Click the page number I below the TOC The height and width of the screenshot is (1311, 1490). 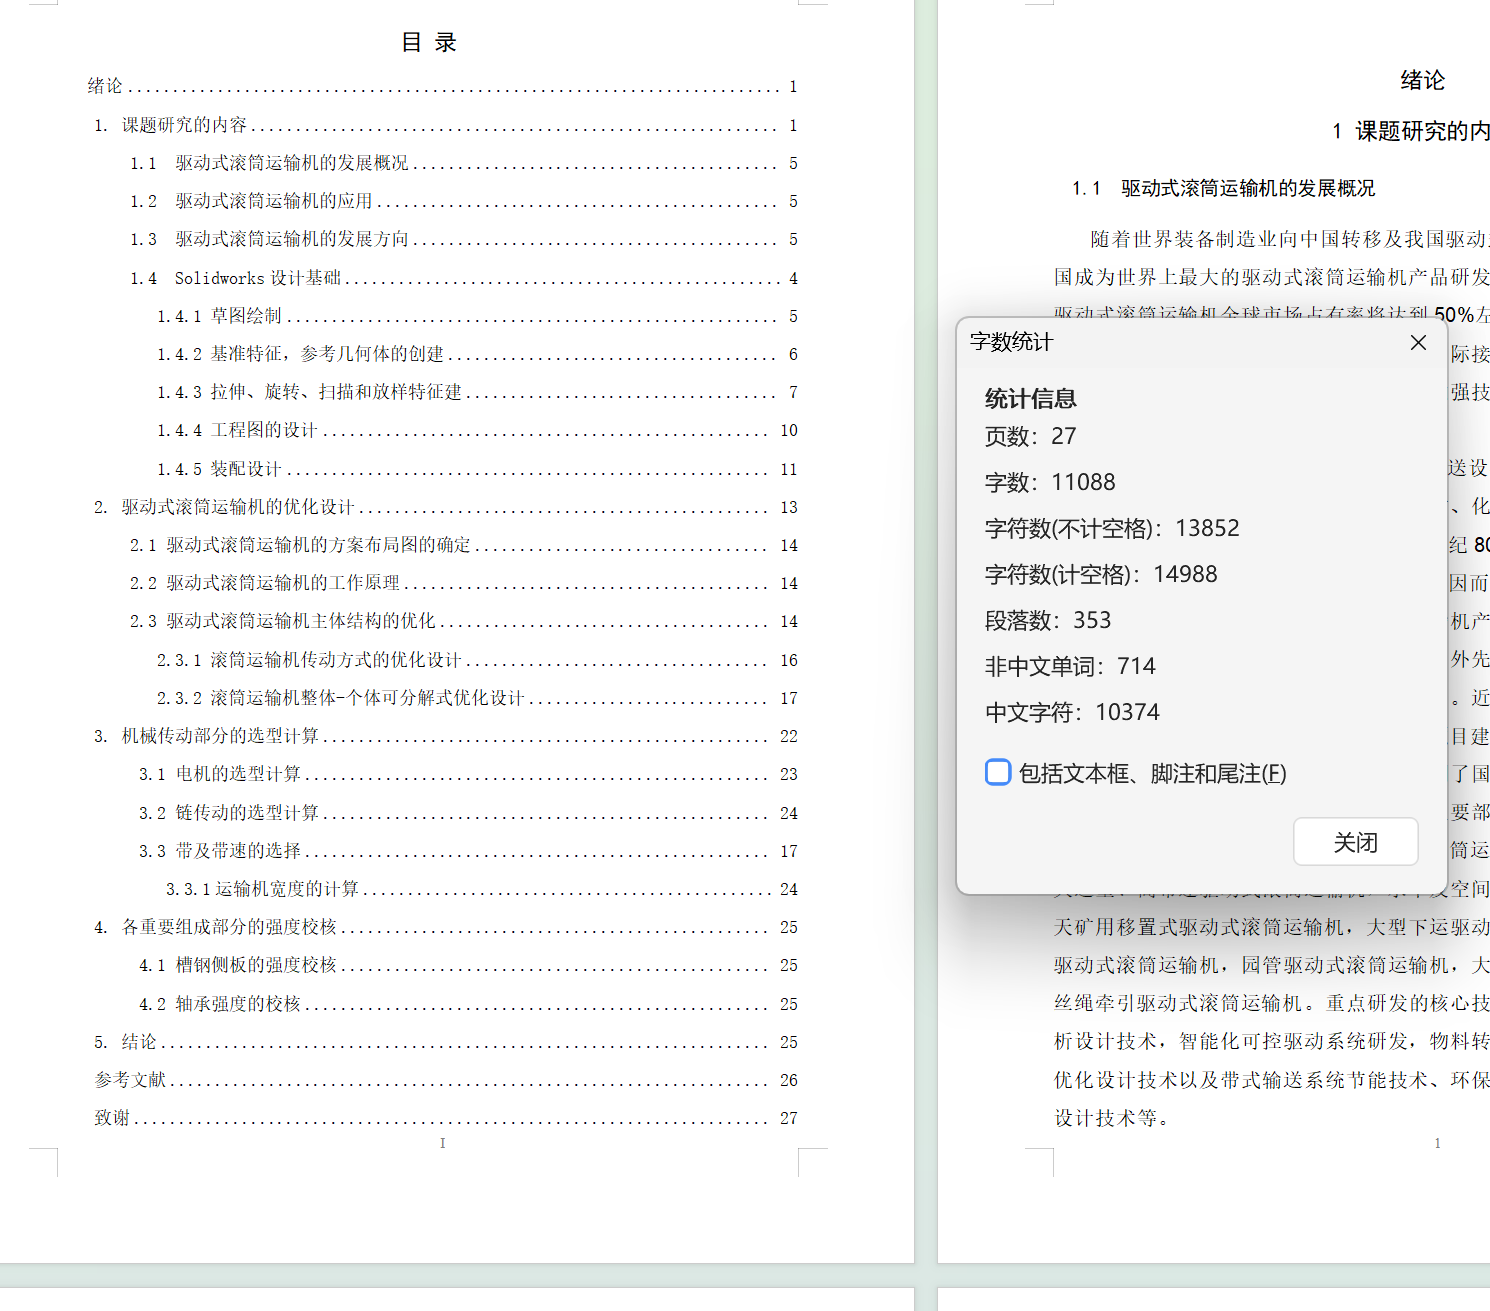coord(443,1143)
